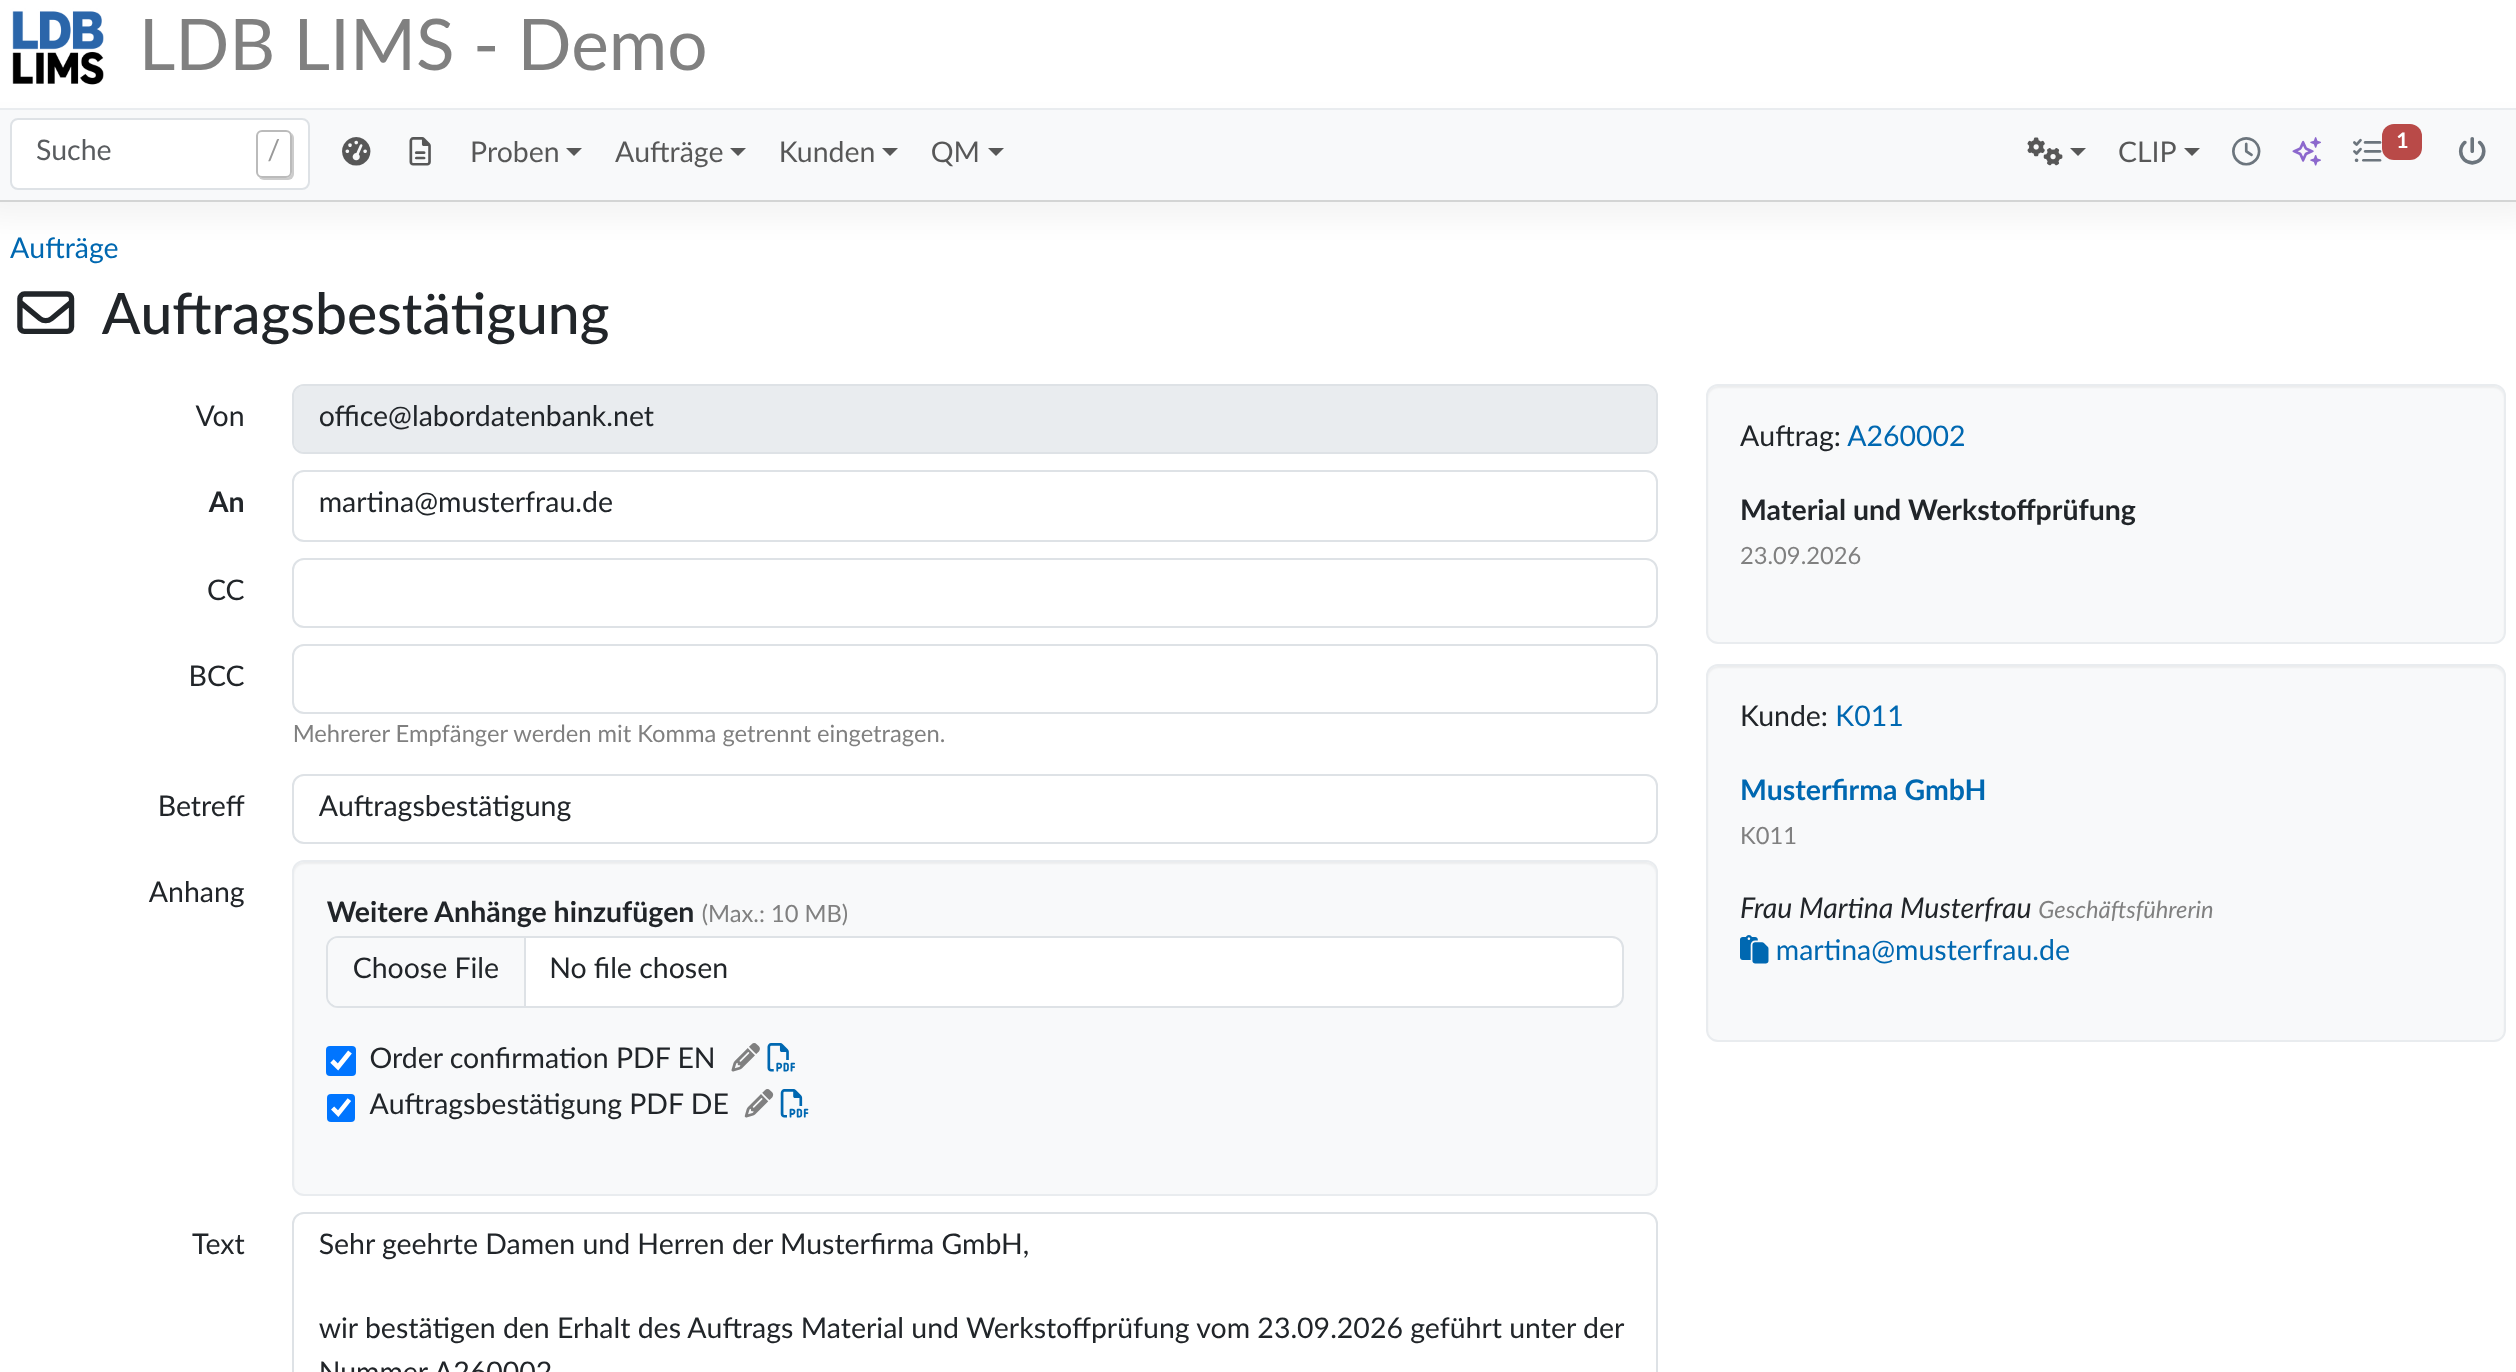The height and width of the screenshot is (1372, 2516).
Task: Click into the CC recipient field
Action: pyautogui.click(x=974, y=592)
